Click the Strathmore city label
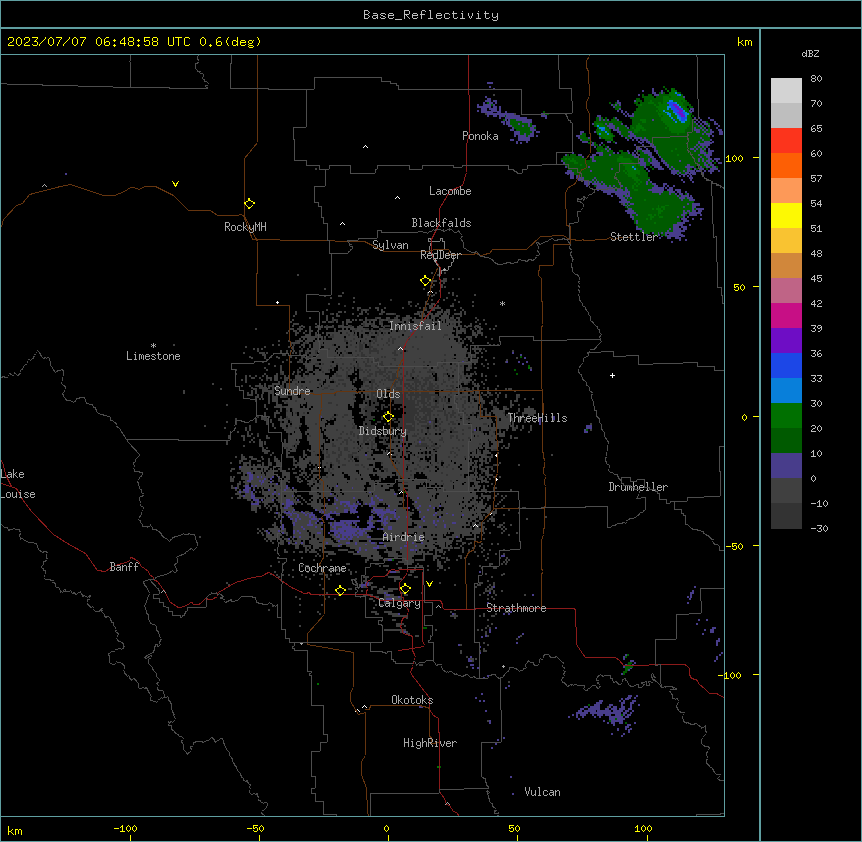862x842 pixels. pos(516,608)
